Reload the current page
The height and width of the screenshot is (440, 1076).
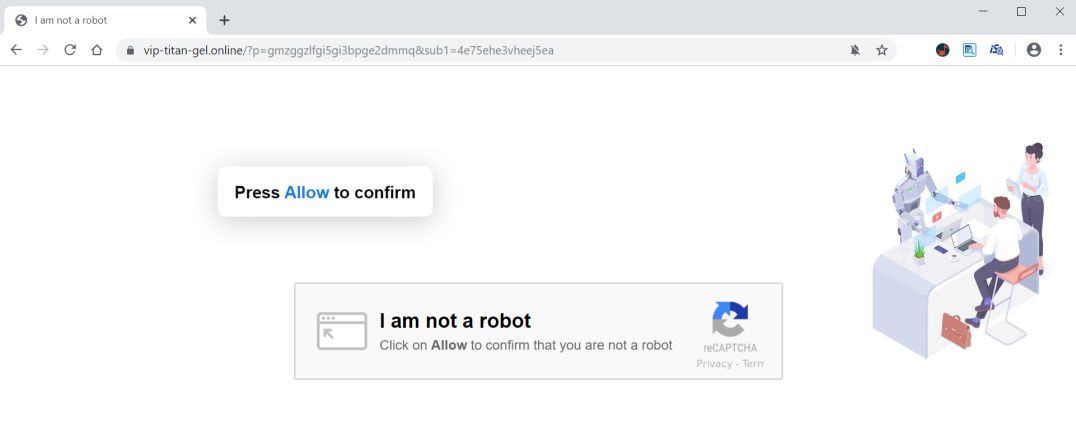coord(70,50)
